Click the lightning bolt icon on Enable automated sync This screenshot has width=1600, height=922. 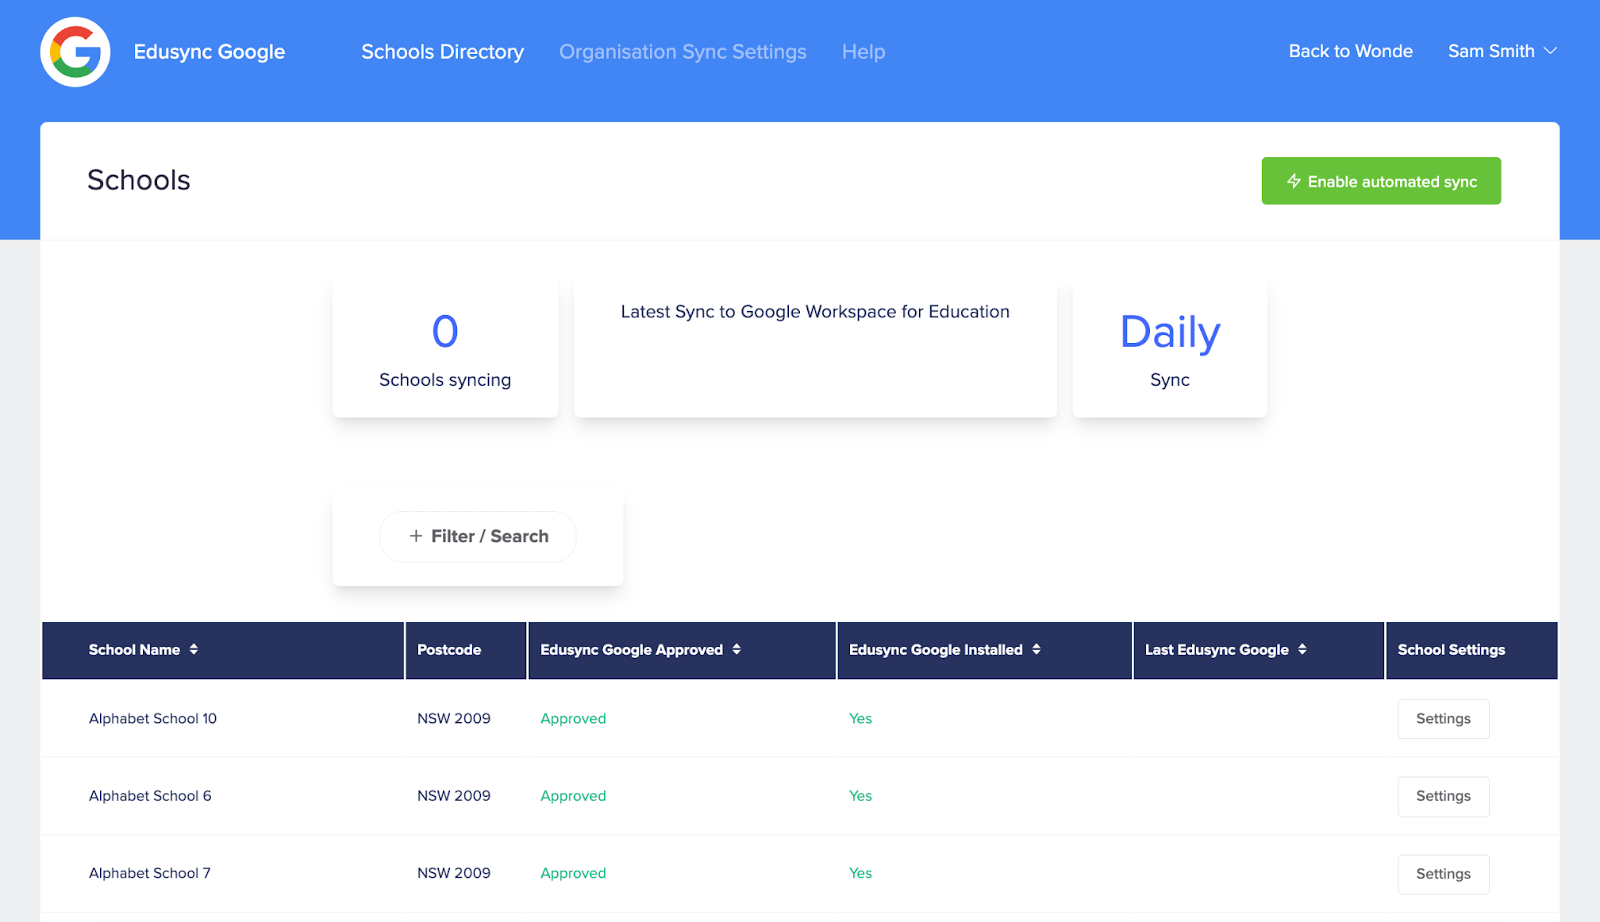(x=1294, y=181)
